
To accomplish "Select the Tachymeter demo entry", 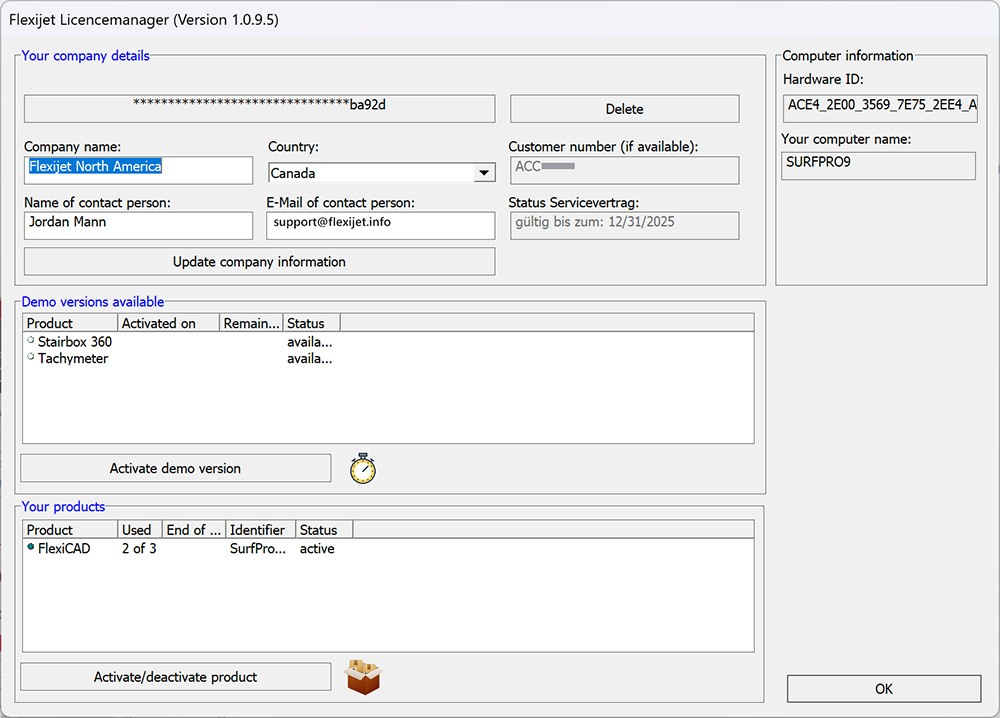I will [72, 359].
